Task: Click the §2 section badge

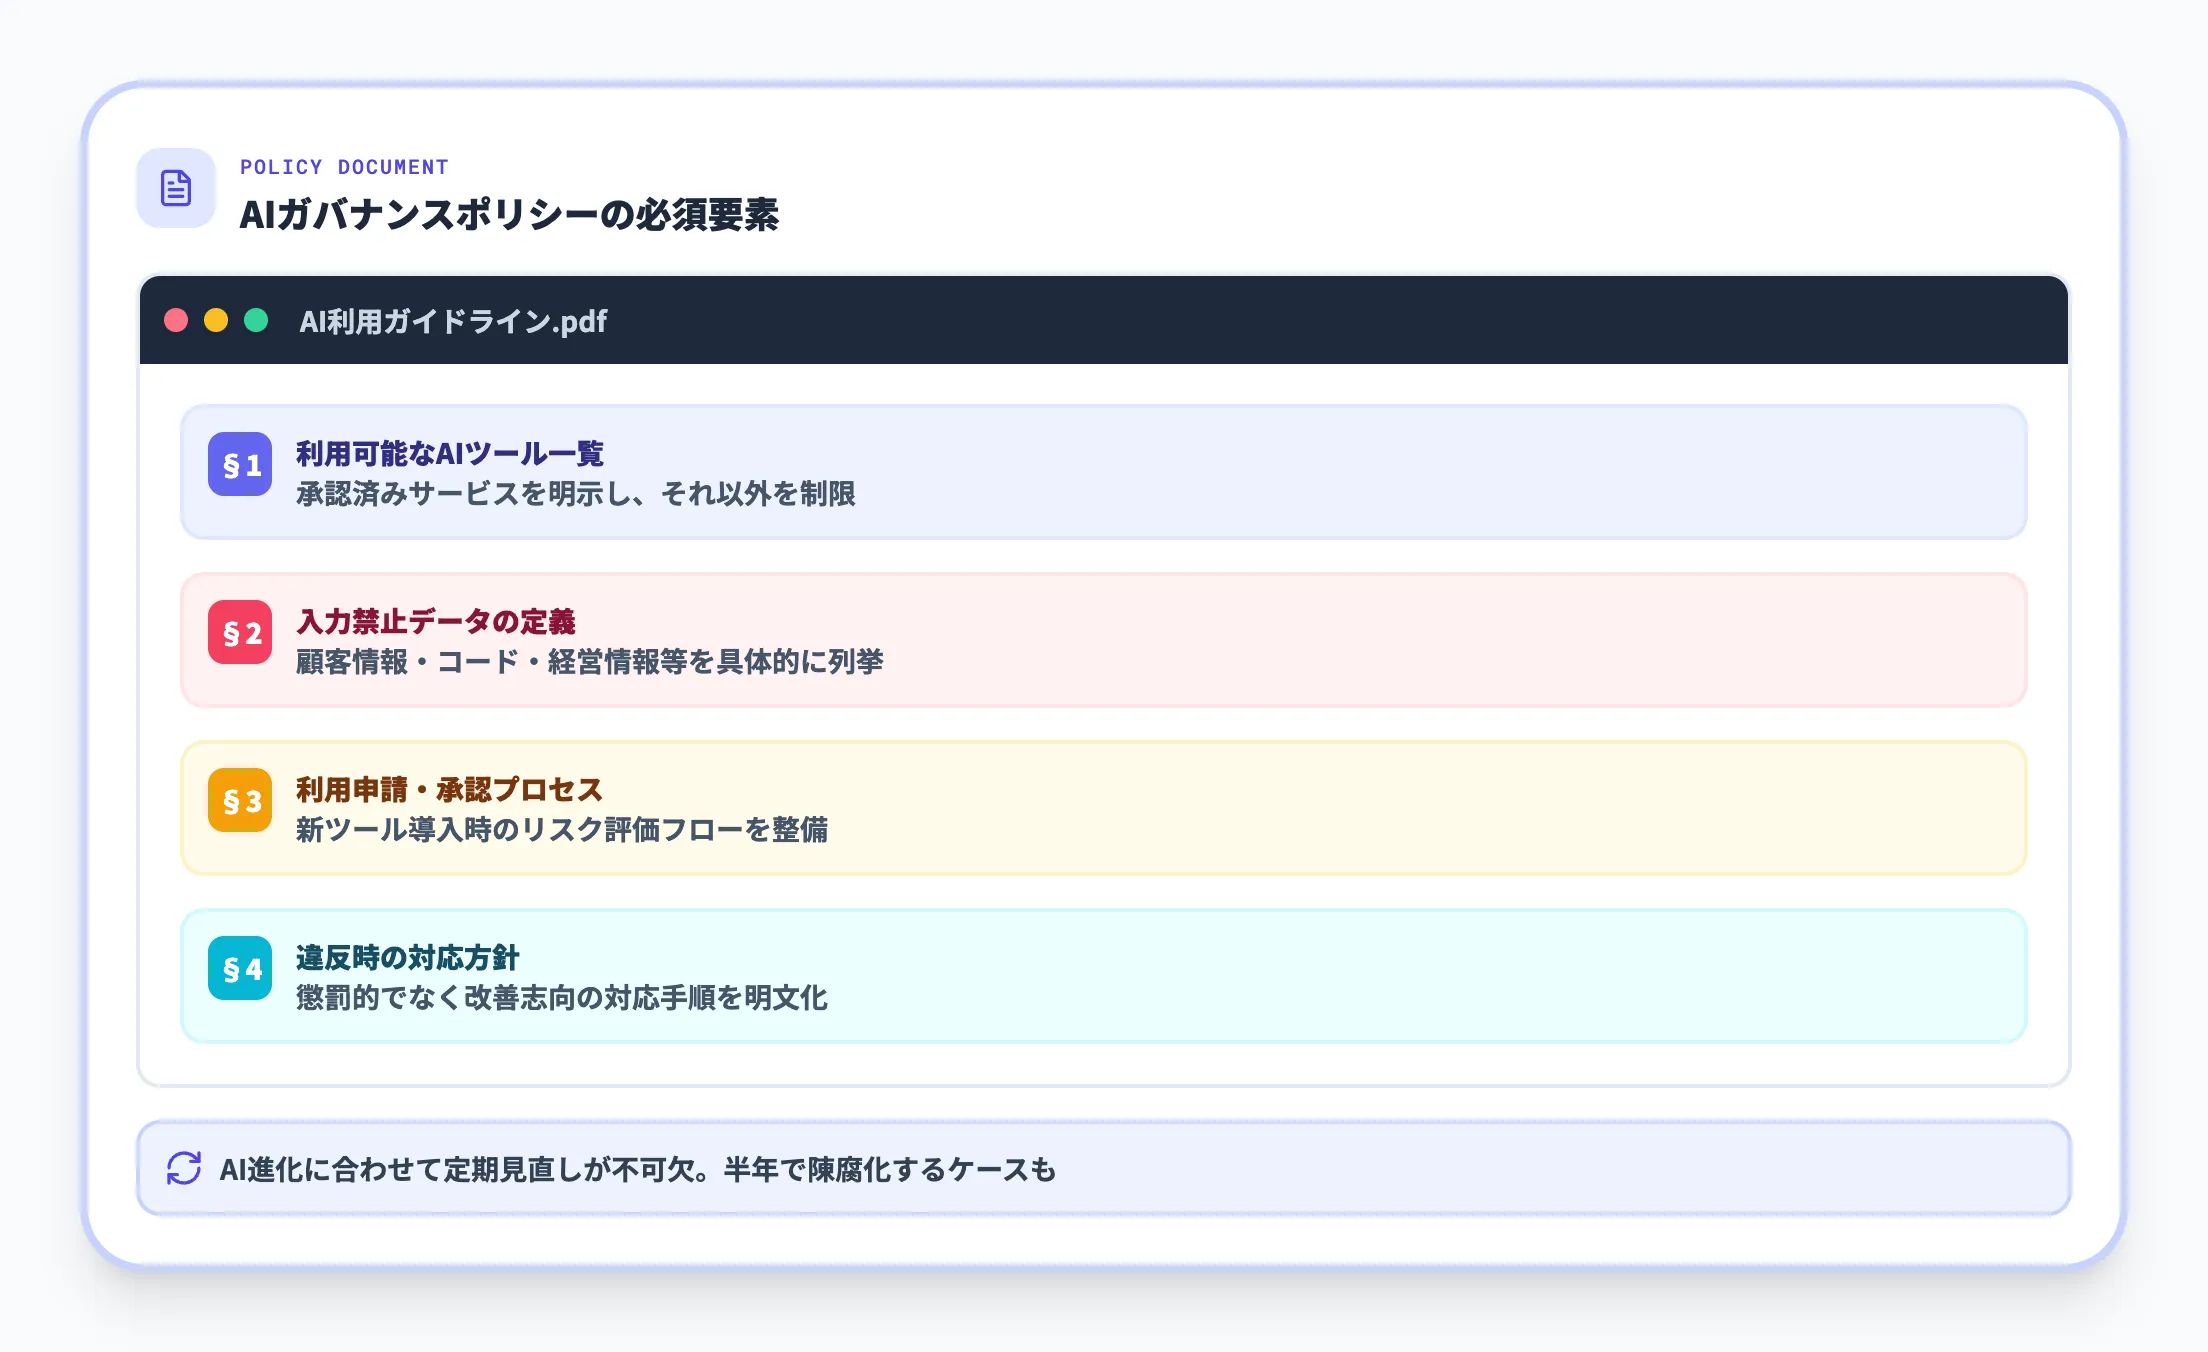Action: pyautogui.click(x=240, y=632)
